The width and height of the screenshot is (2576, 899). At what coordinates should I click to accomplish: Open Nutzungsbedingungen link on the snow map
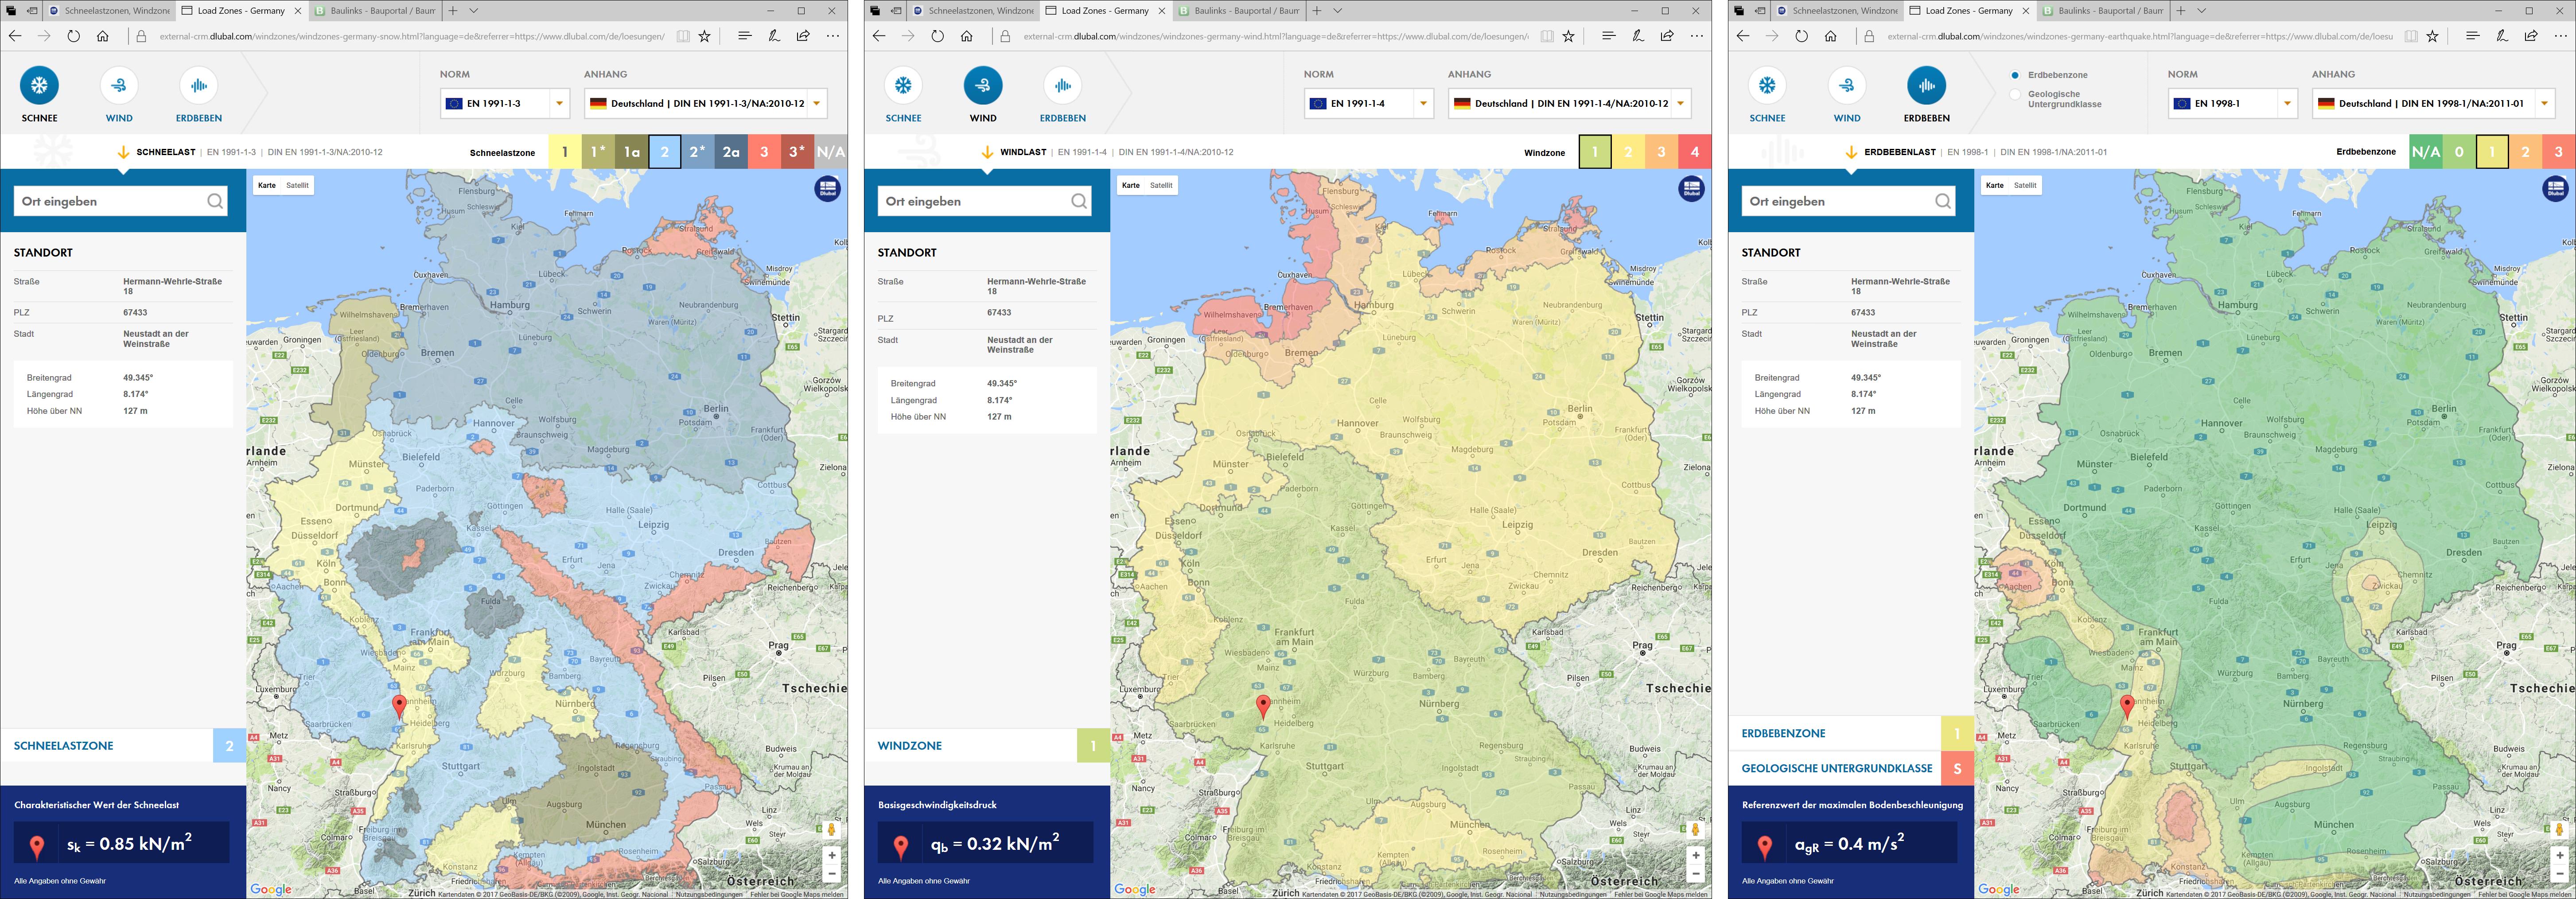click(709, 894)
